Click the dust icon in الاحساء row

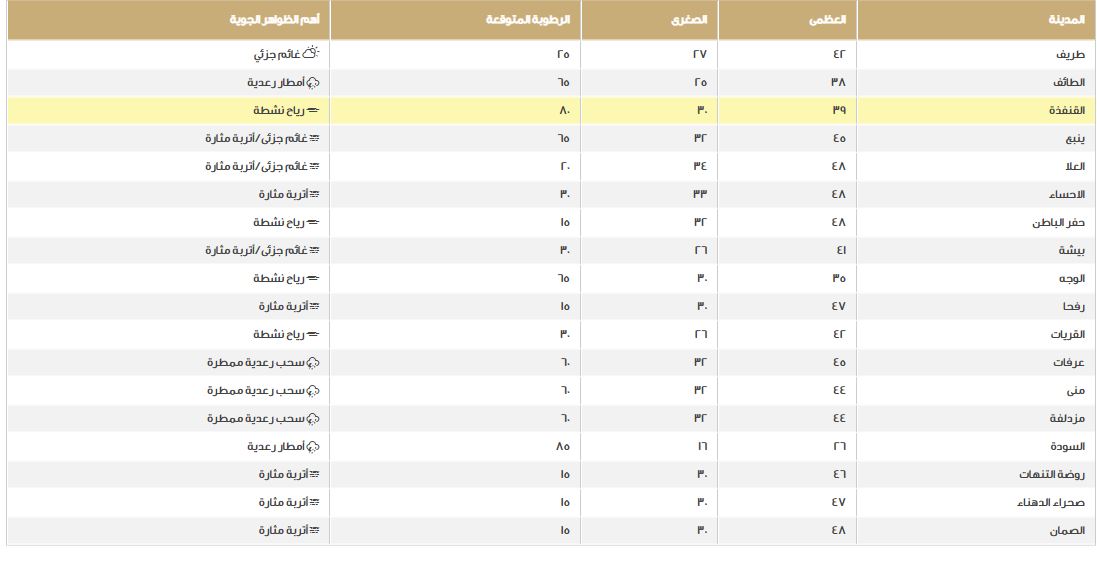(314, 194)
